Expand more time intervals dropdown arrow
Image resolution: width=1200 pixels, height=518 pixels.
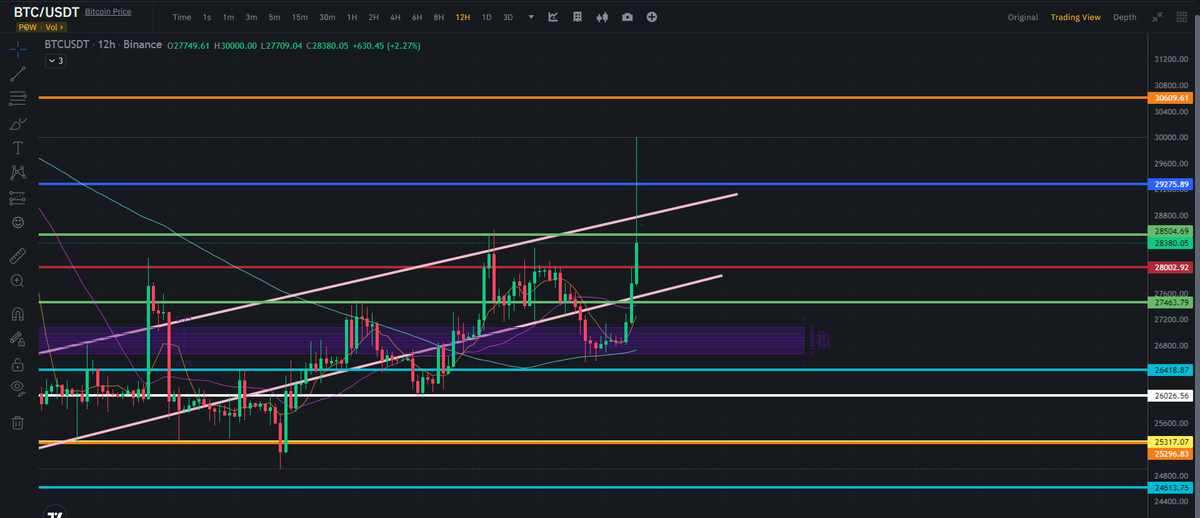[x=530, y=17]
